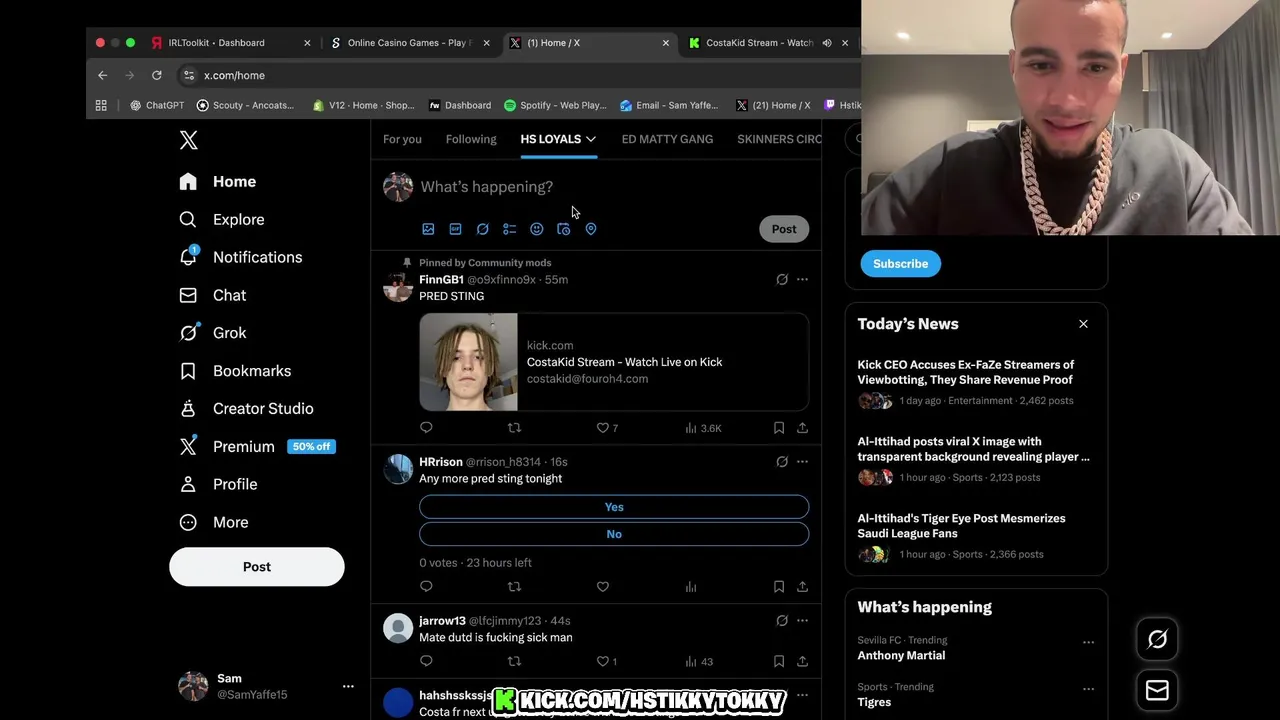Open the CostaKid Stream kick.com link card
Image resolution: width=1280 pixels, height=720 pixels.
(614, 362)
